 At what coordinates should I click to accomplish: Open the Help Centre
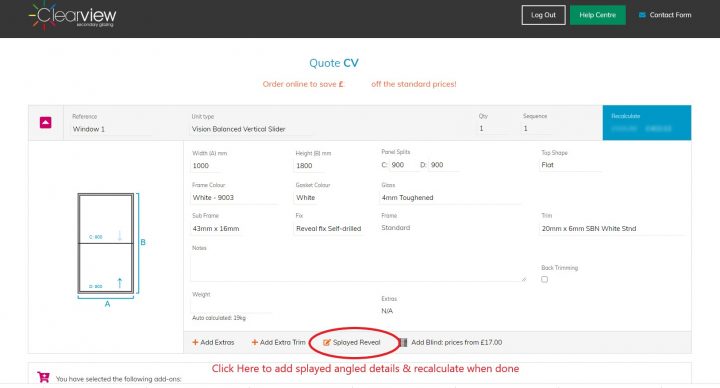pyautogui.click(x=597, y=15)
